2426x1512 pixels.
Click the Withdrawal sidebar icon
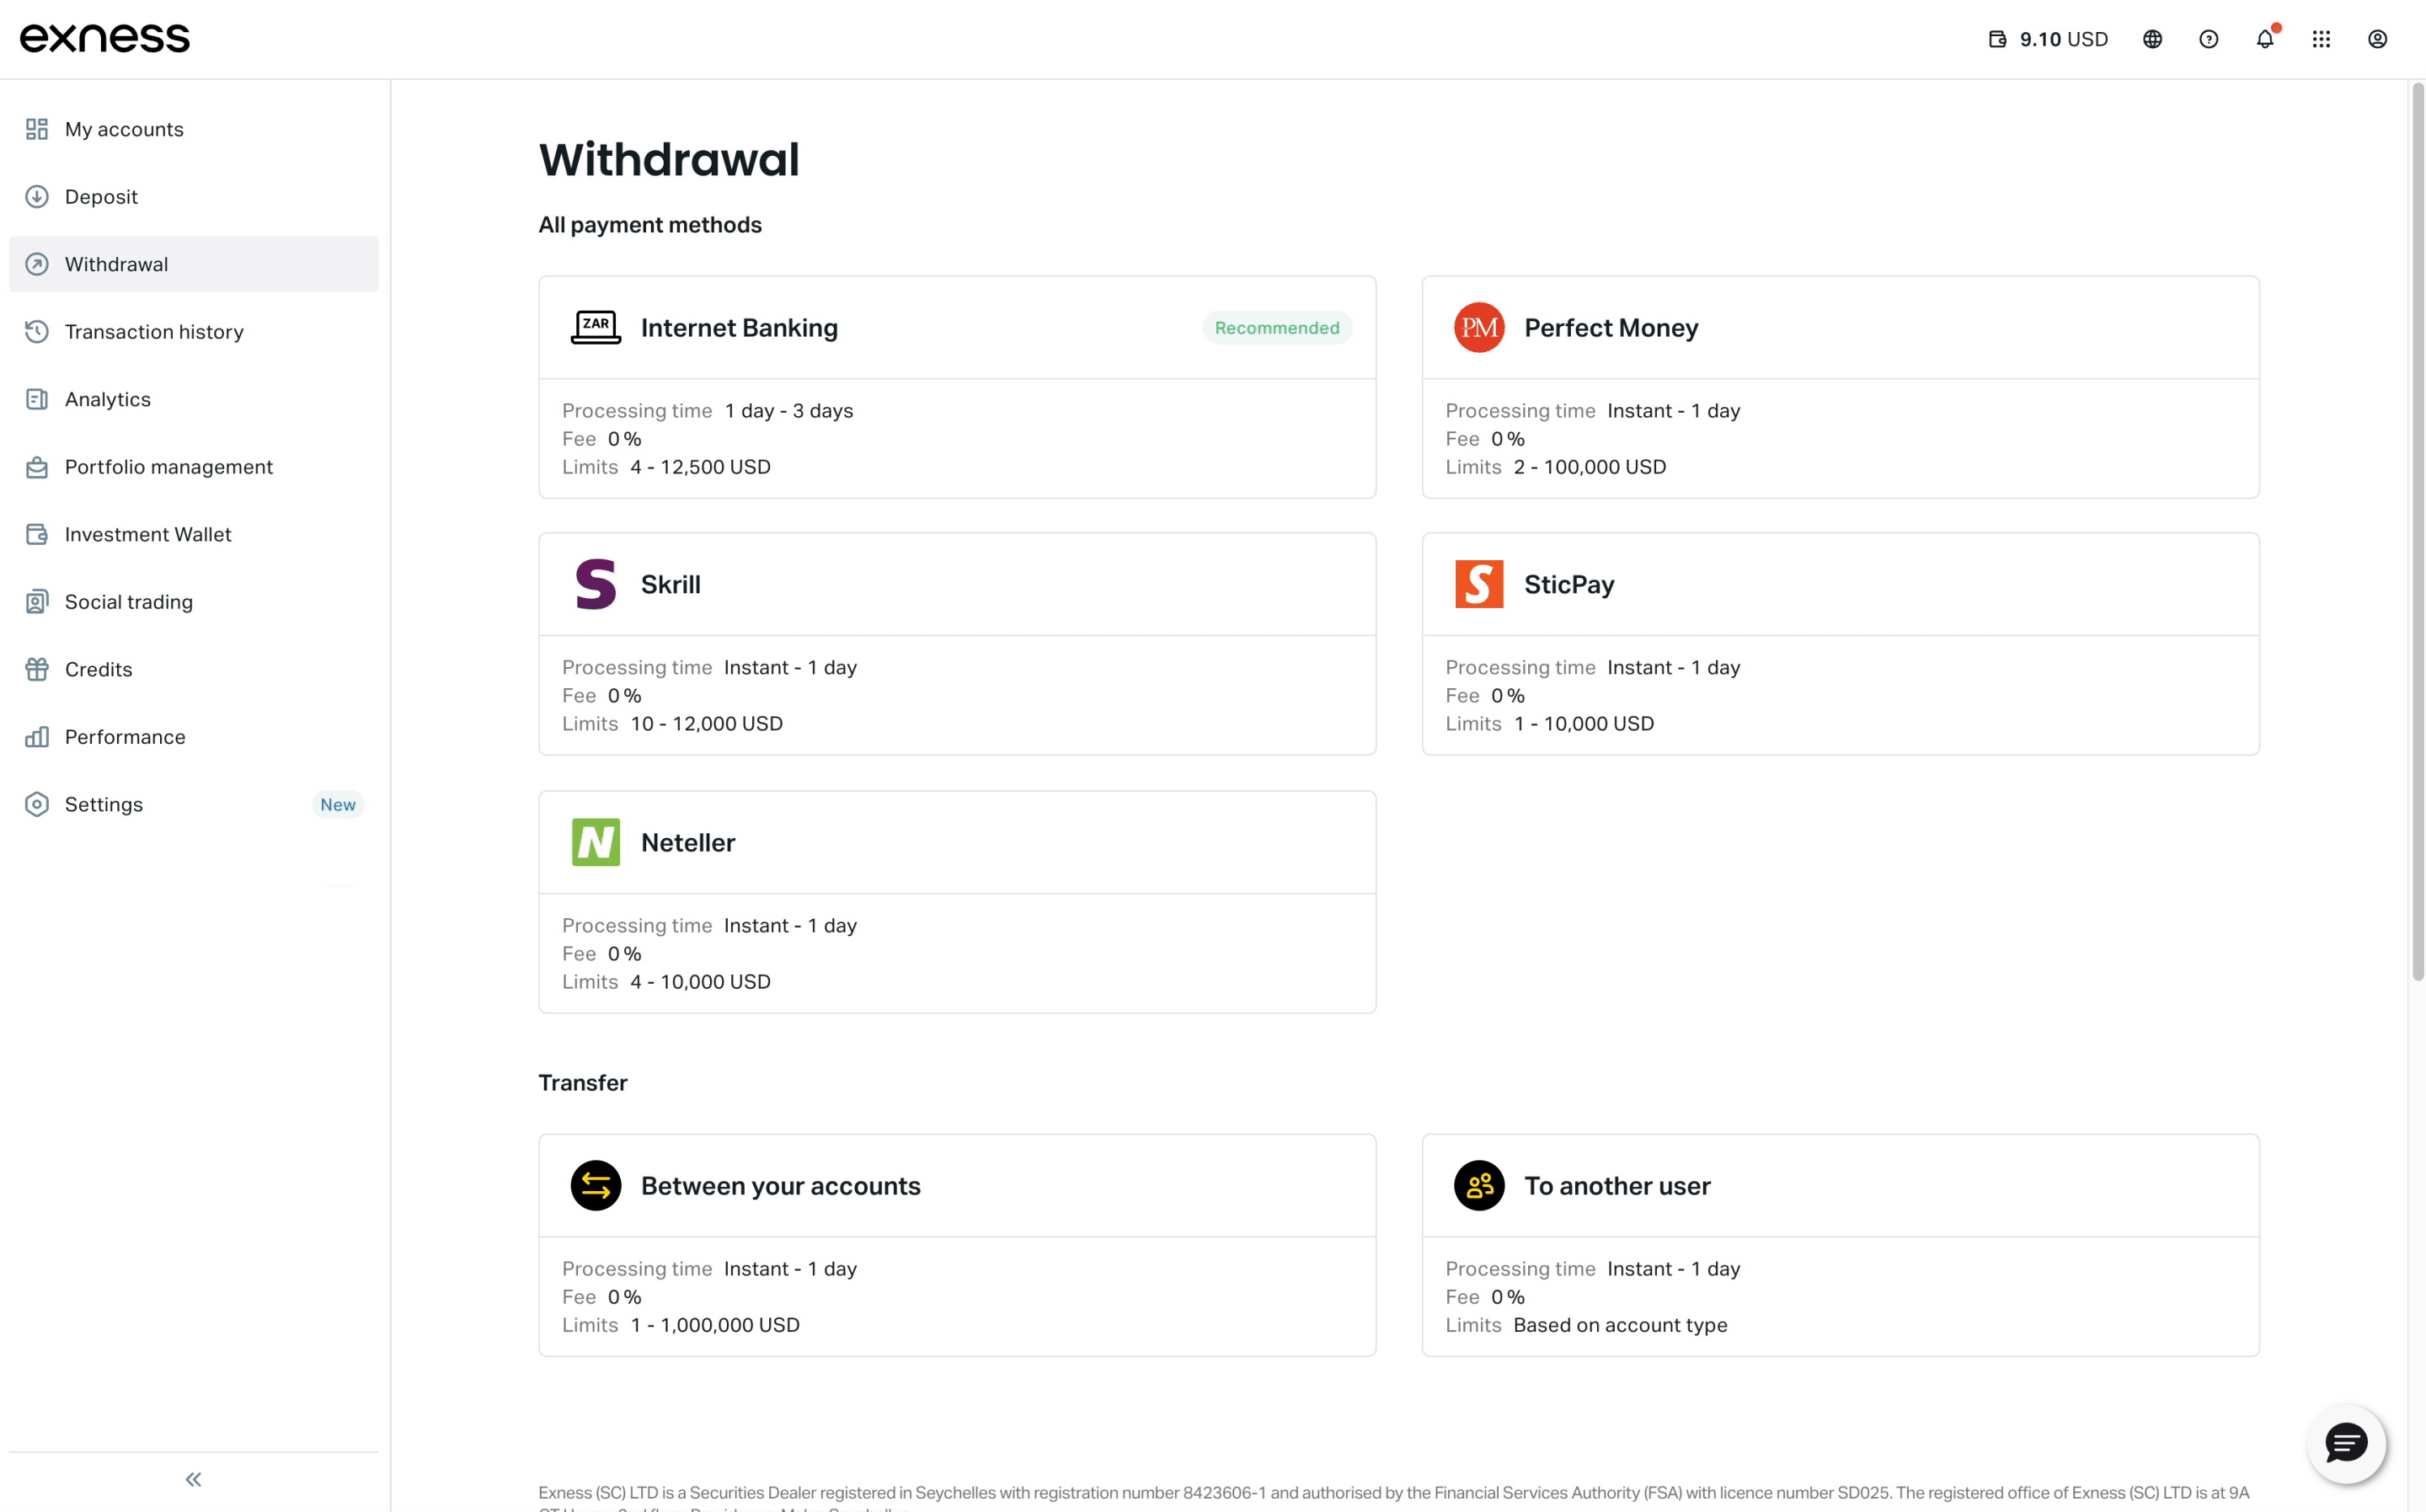click(x=35, y=264)
